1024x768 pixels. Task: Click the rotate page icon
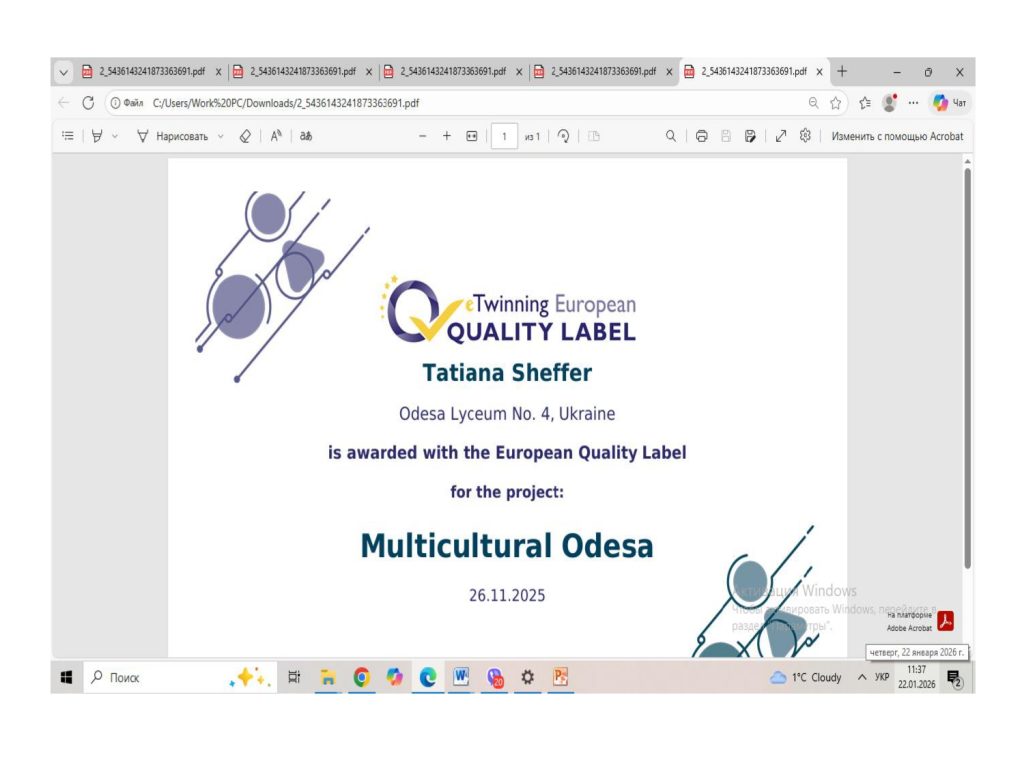[563, 136]
